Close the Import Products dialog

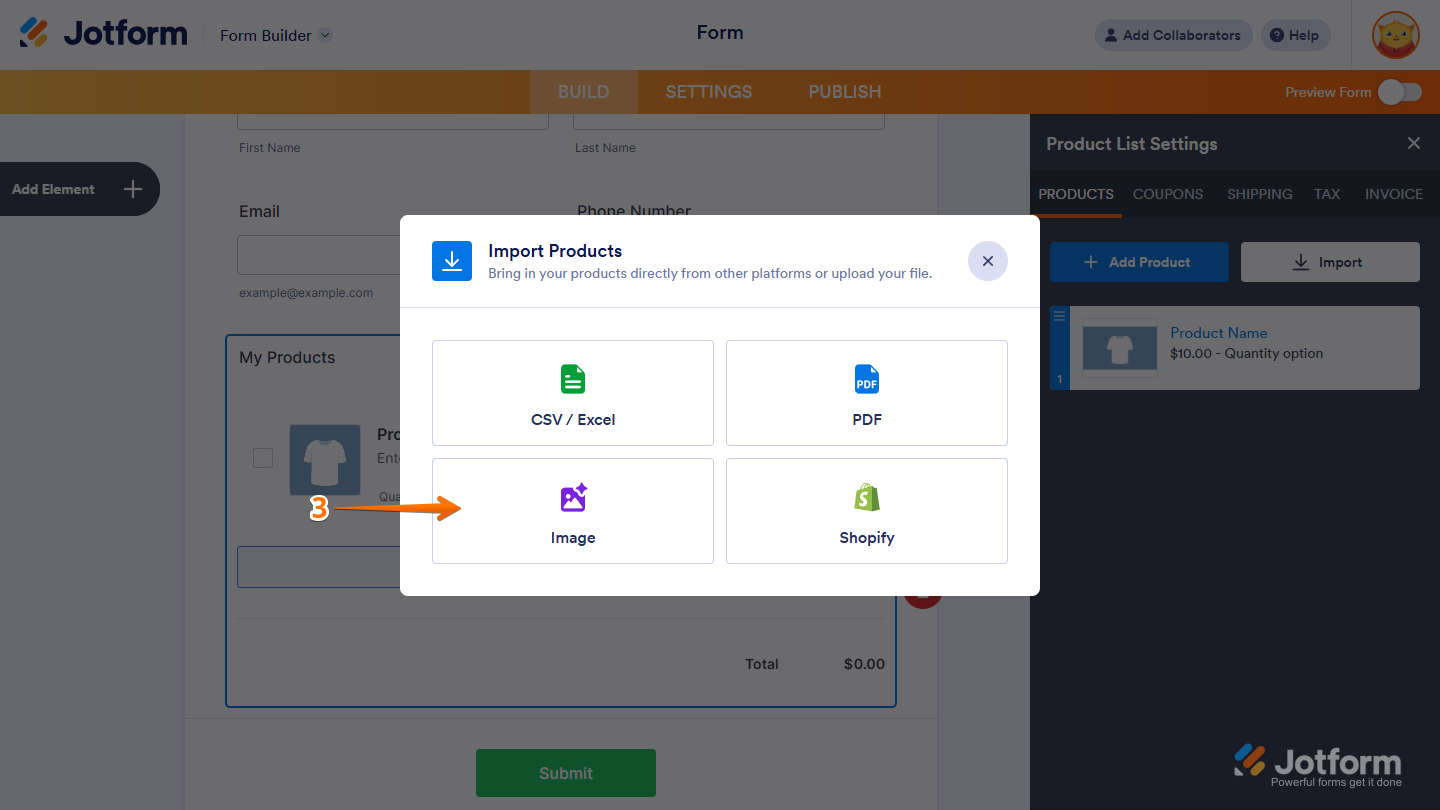tap(988, 261)
